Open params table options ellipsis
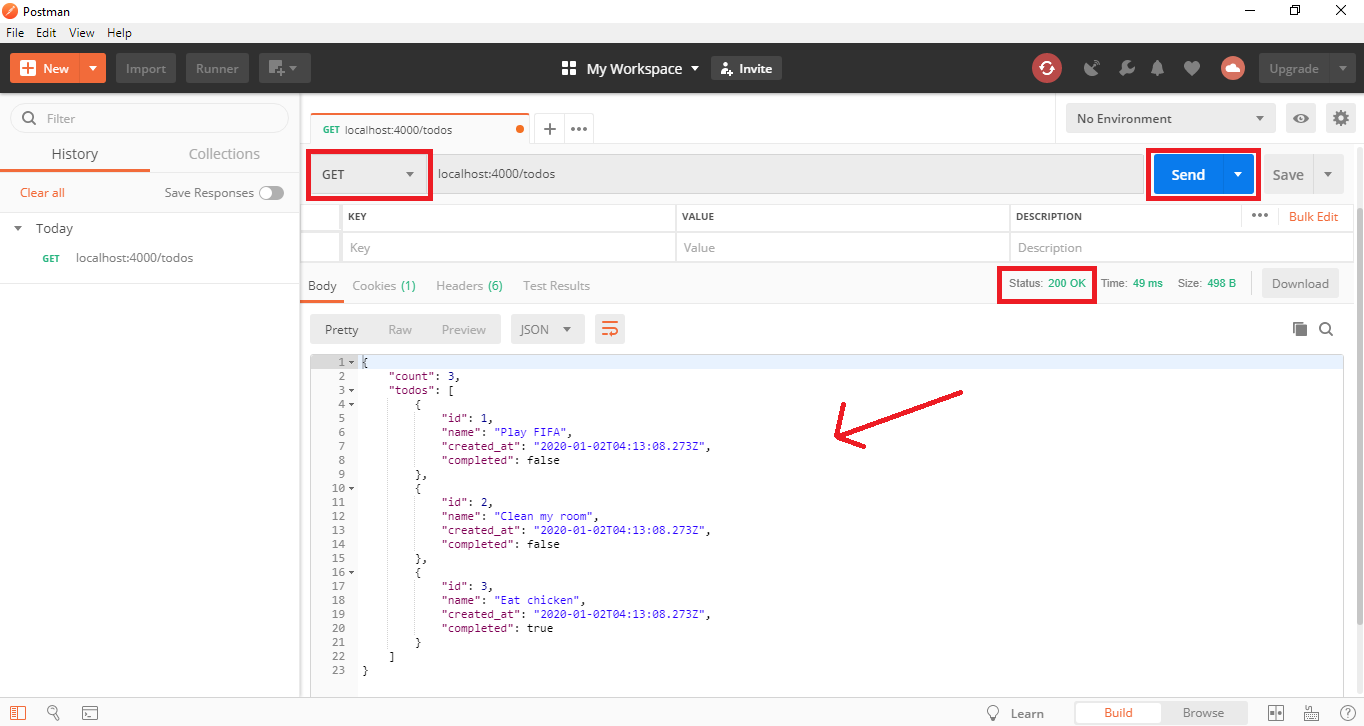The height and width of the screenshot is (726, 1364). (x=1259, y=216)
